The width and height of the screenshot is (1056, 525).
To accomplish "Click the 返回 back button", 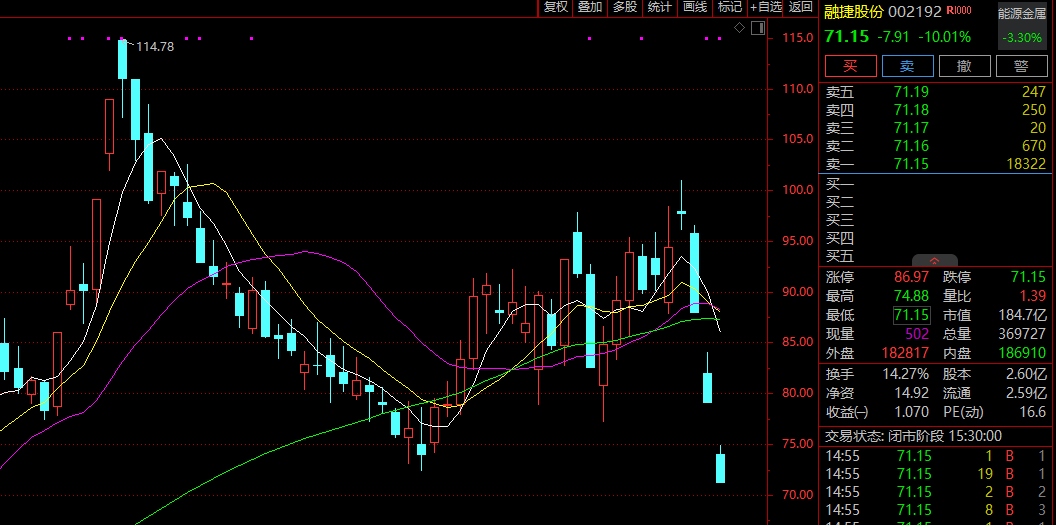I will [x=801, y=7].
